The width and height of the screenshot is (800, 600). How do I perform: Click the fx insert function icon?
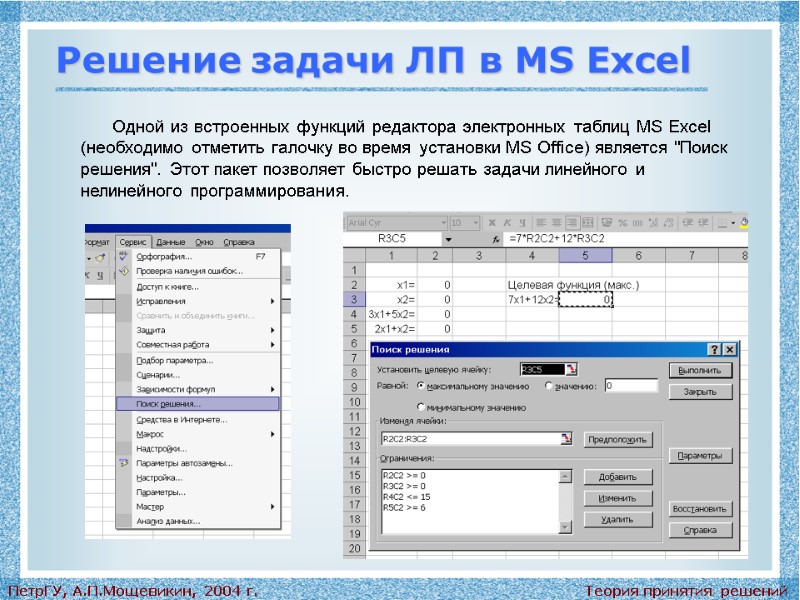[x=495, y=239]
